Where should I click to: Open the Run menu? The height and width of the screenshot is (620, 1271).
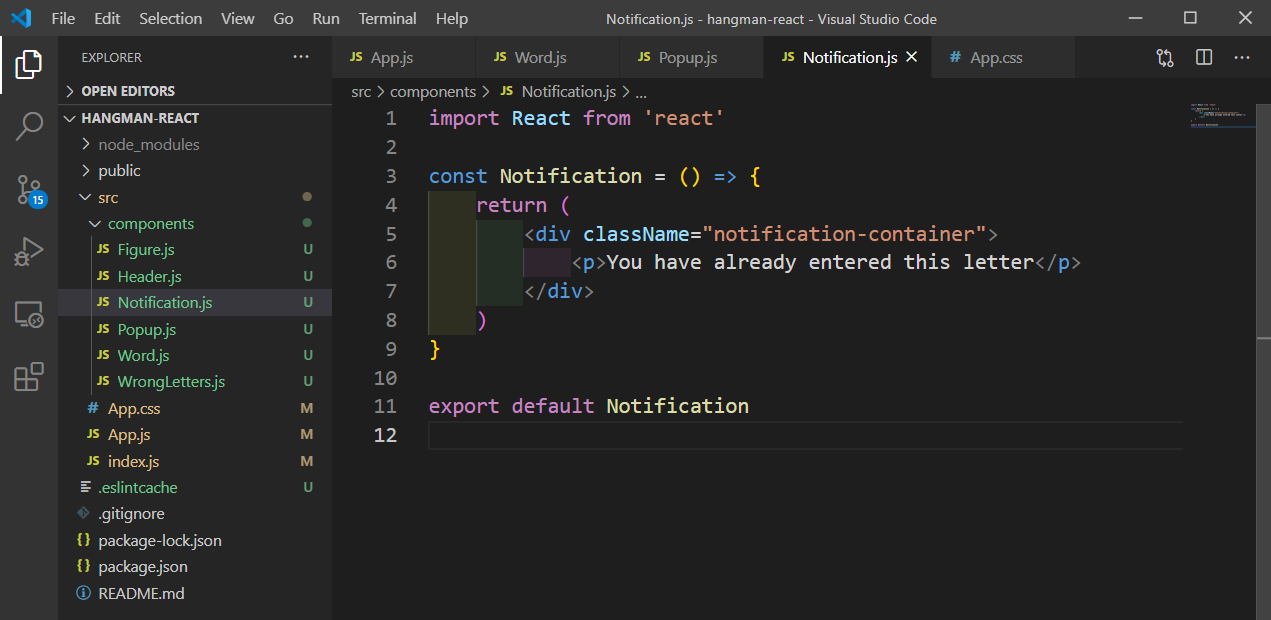click(326, 18)
